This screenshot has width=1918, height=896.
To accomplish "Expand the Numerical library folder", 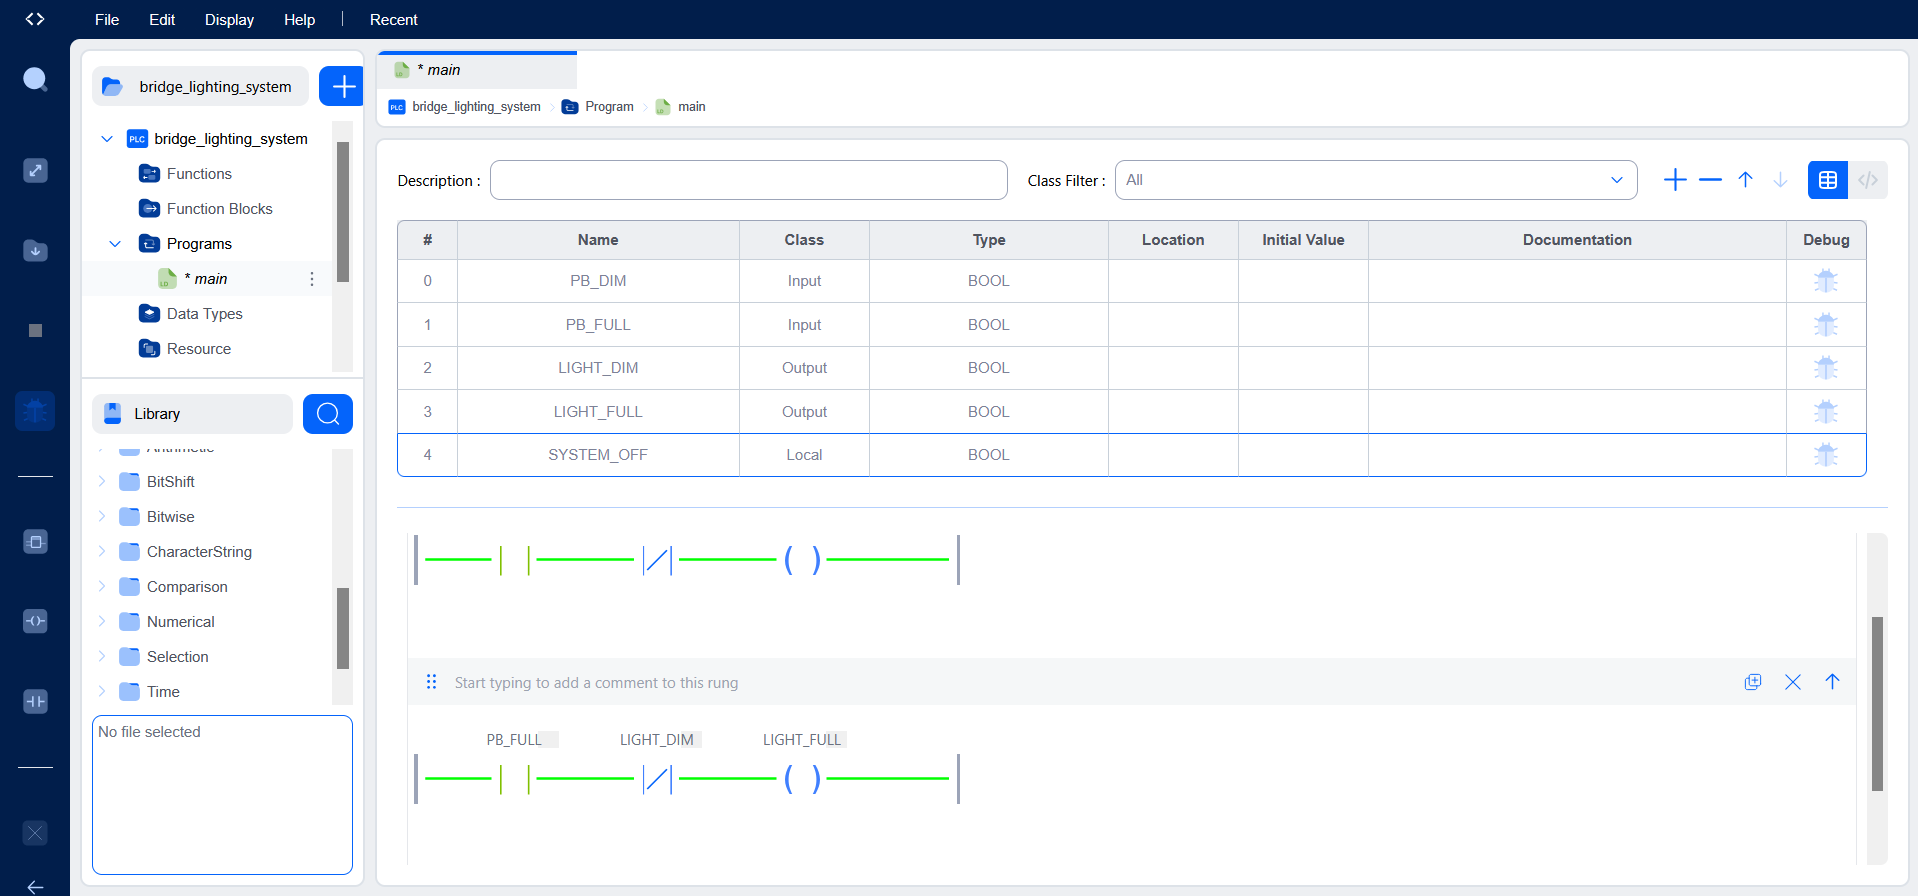I will click(x=102, y=622).
